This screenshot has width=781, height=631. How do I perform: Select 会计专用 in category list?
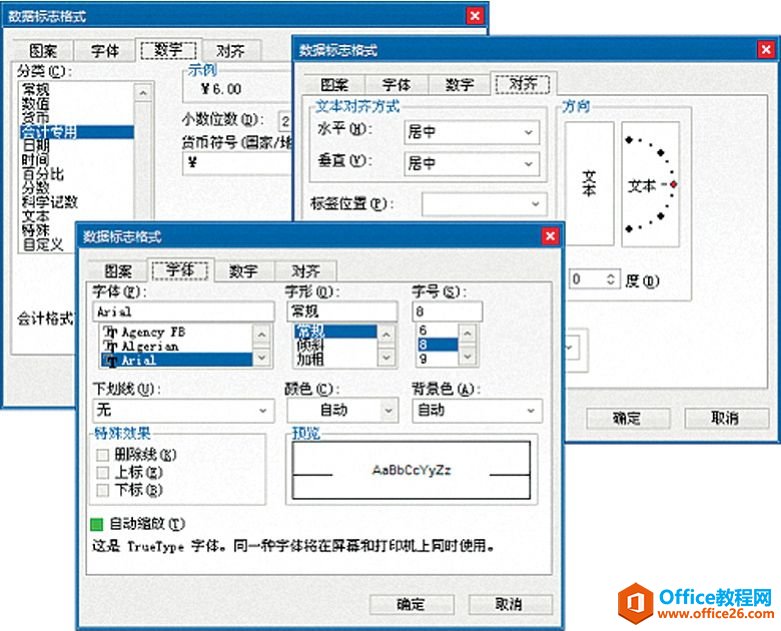pyautogui.click(x=77, y=132)
